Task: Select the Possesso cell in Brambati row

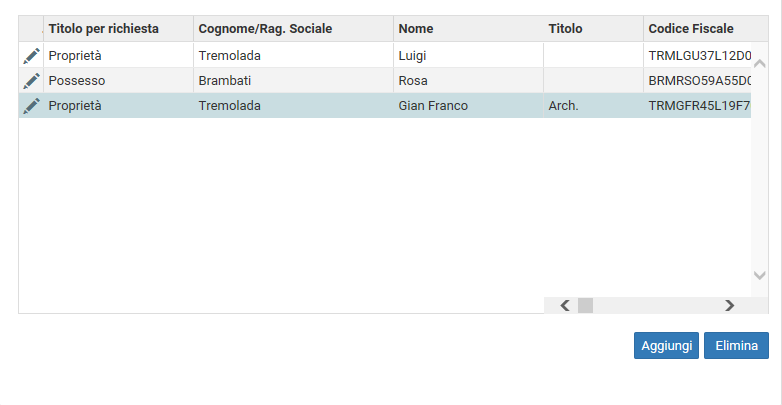Action: click(x=119, y=80)
